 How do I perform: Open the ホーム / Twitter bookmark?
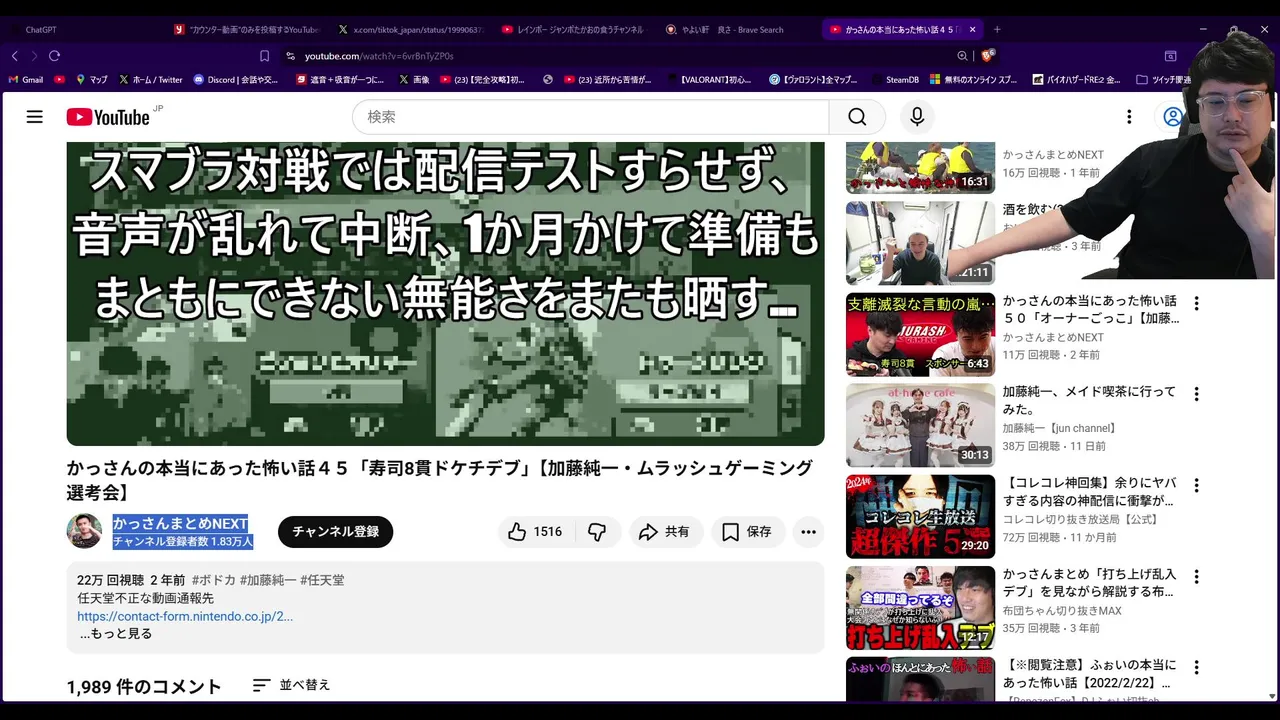[x=151, y=80]
